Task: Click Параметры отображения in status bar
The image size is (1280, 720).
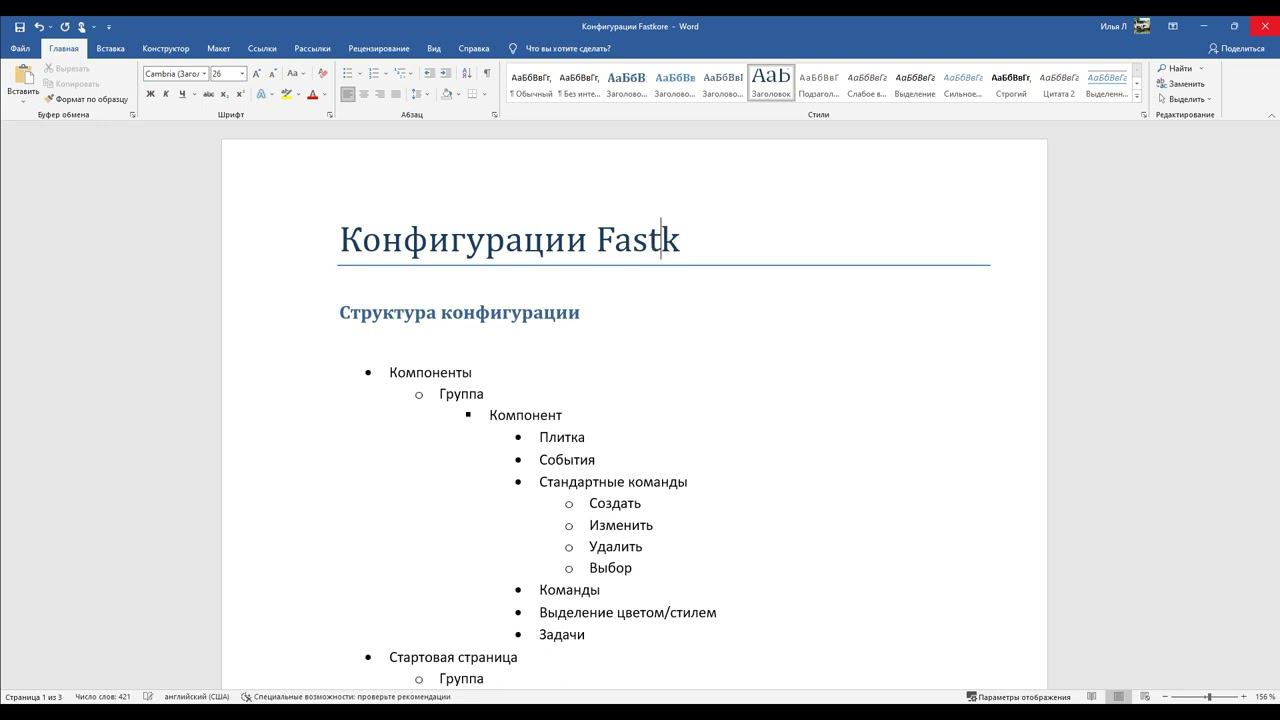Action: click(x=1018, y=697)
